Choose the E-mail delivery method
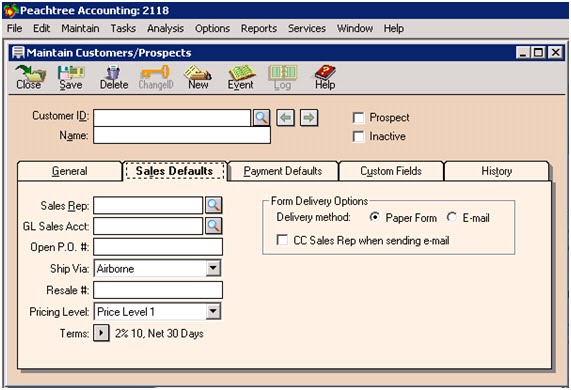Viewport: 571px width, 390px height. point(452,217)
